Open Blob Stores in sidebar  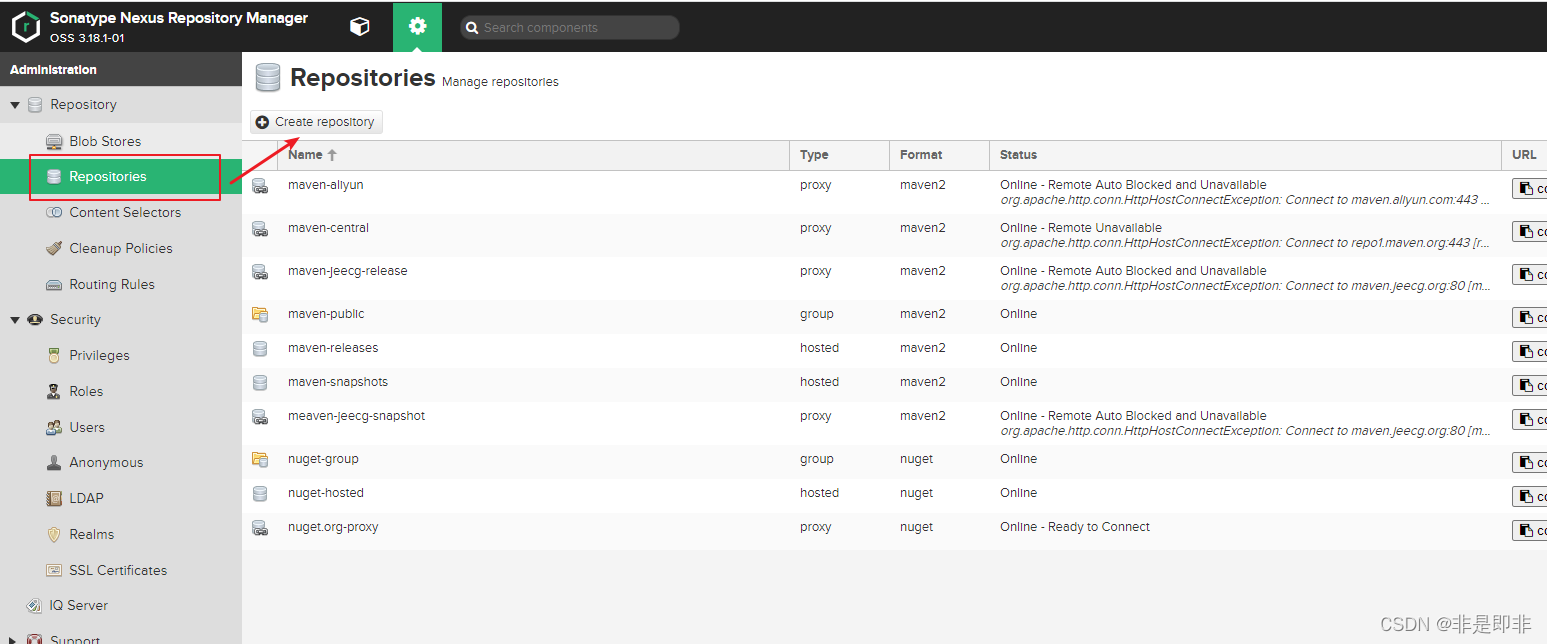pos(105,141)
